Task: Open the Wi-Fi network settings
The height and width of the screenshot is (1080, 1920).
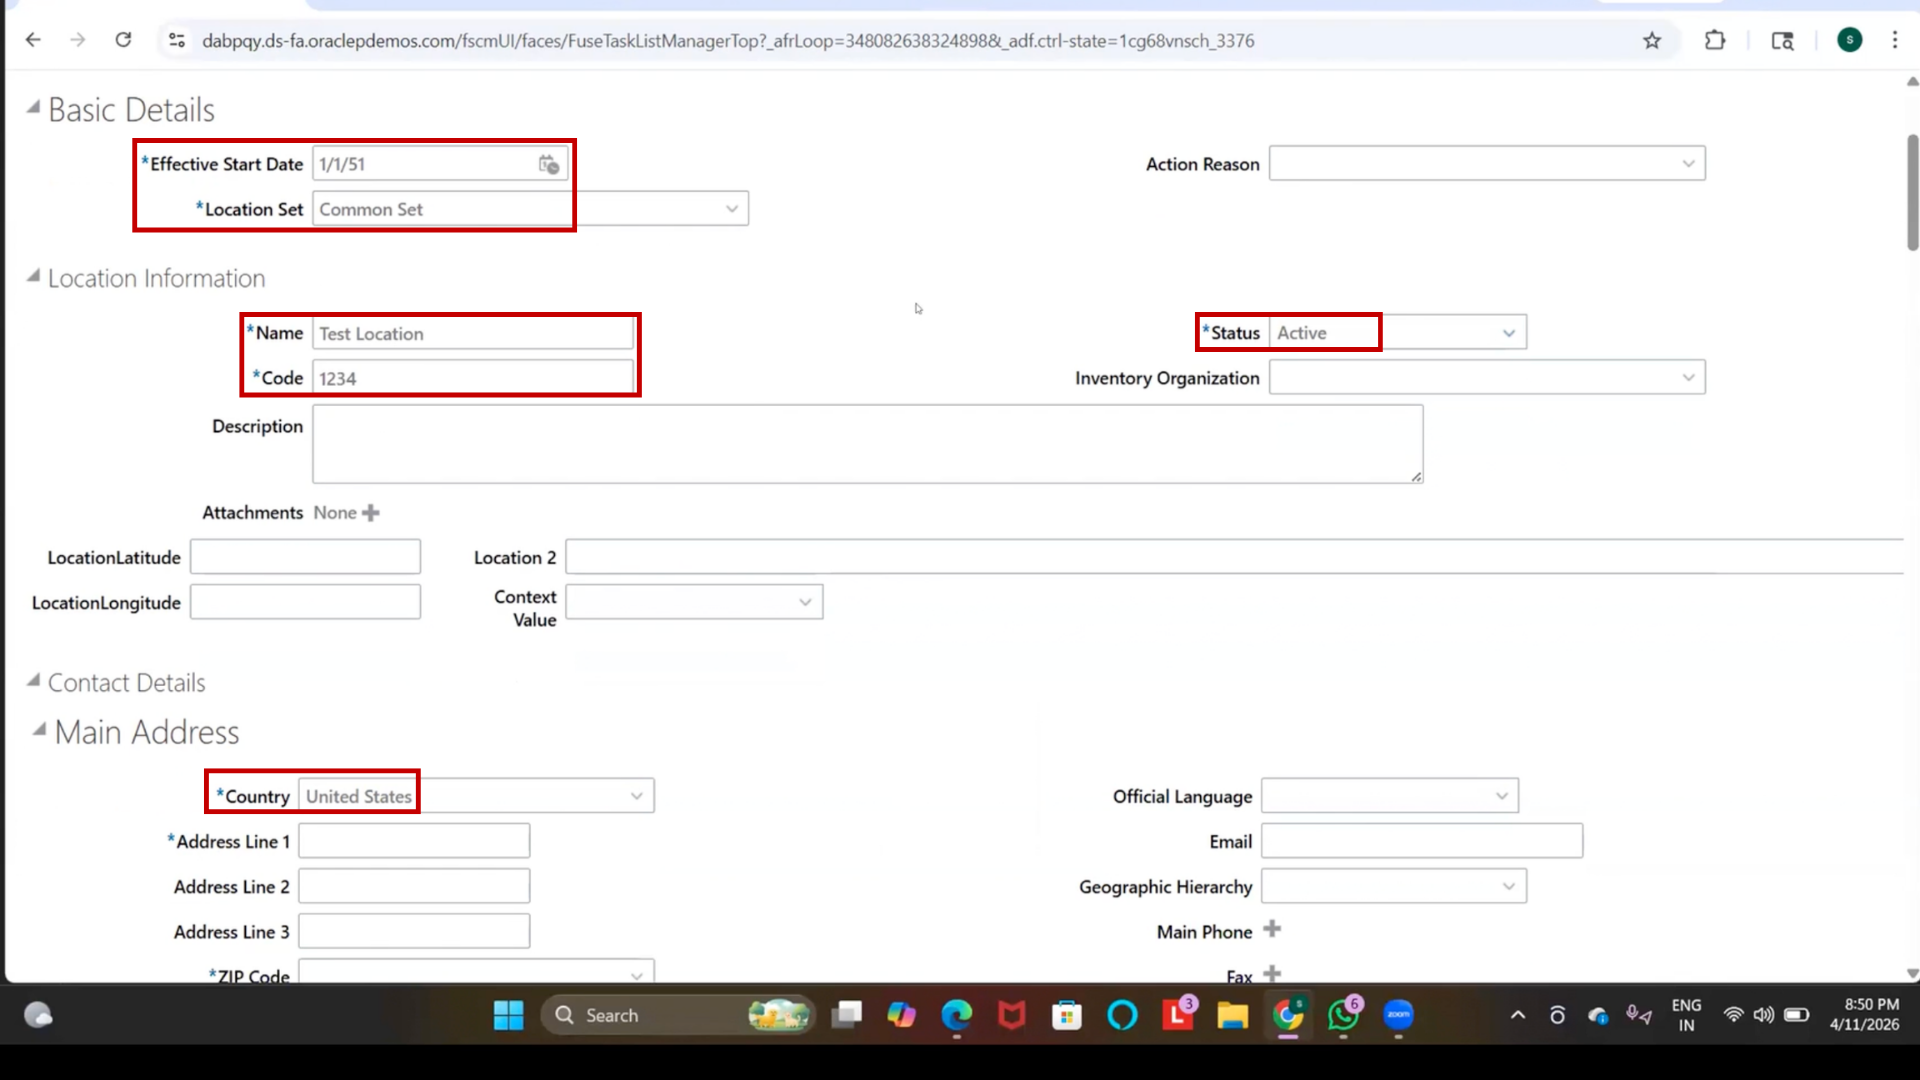Action: pos(1733,1015)
